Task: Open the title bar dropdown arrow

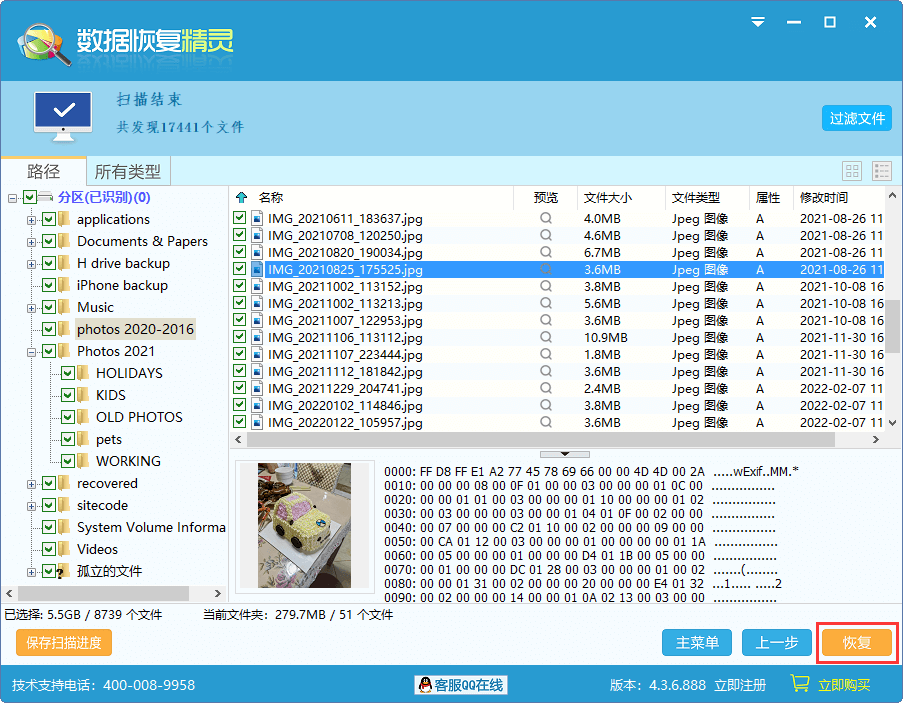Action: click(x=757, y=21)
